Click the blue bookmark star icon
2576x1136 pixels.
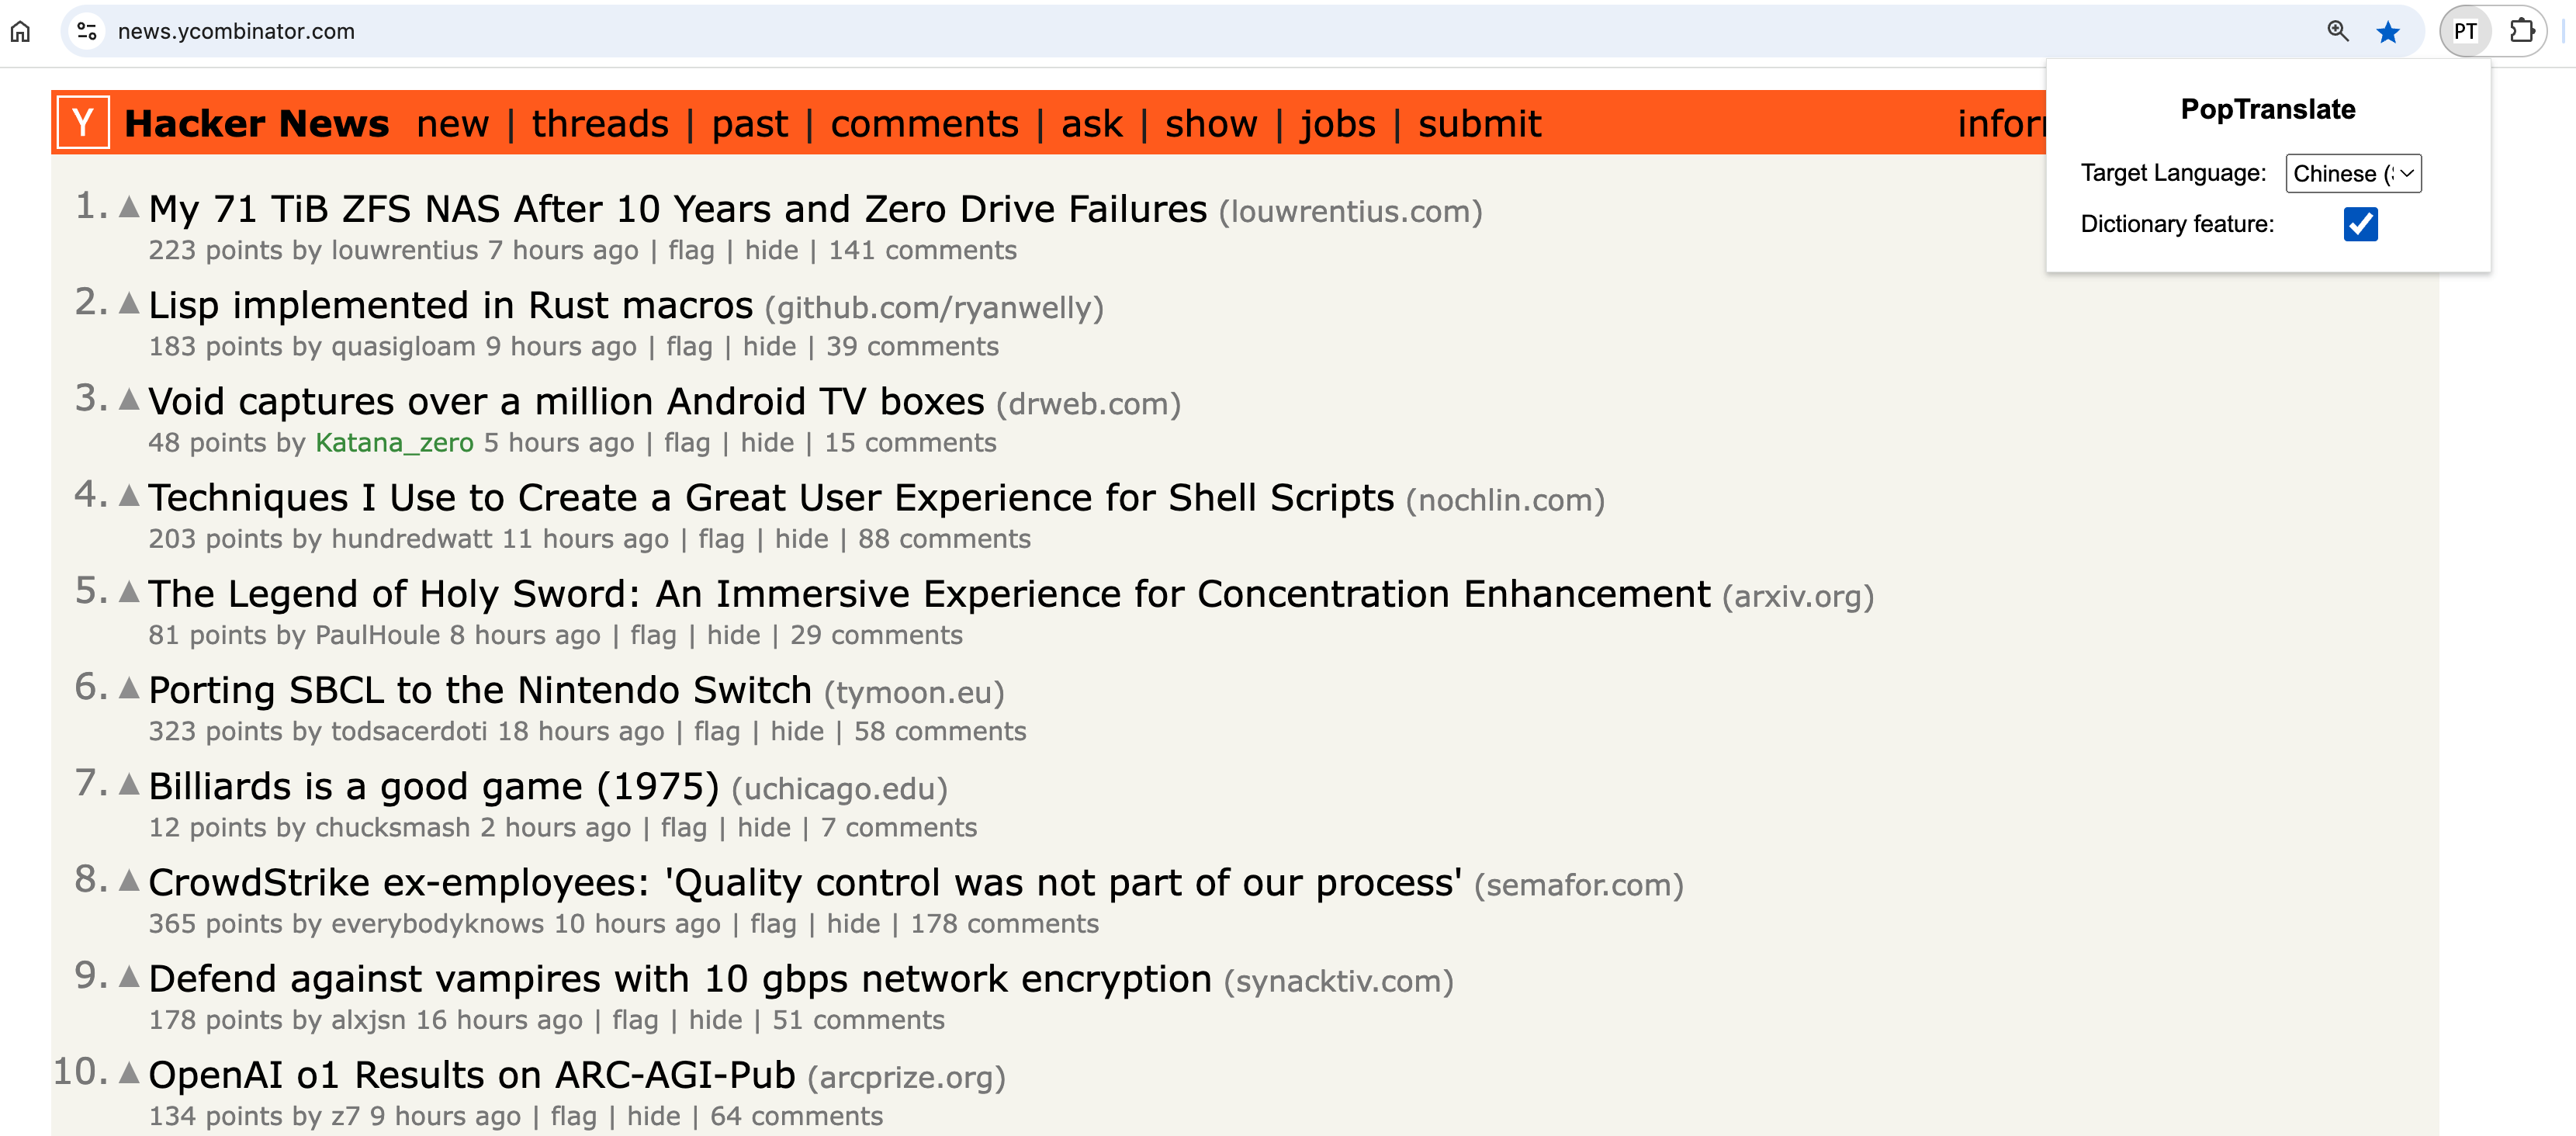(2388, 32)
